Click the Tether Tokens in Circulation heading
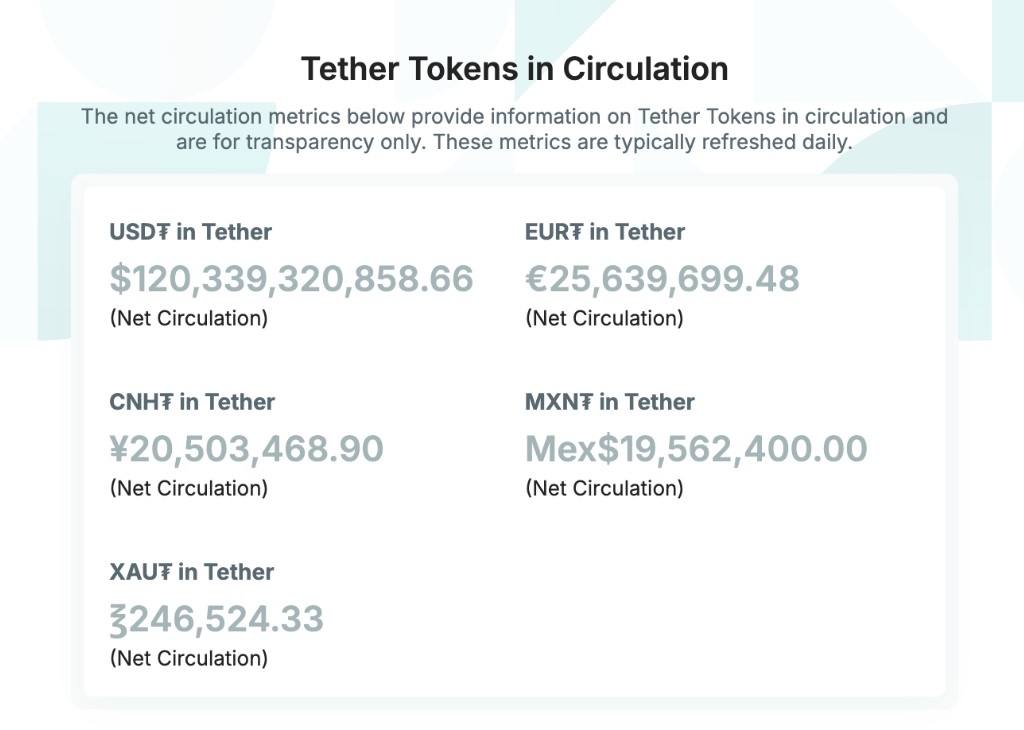The width and height of the screenshot is (1024, 730). click(514, 69)
